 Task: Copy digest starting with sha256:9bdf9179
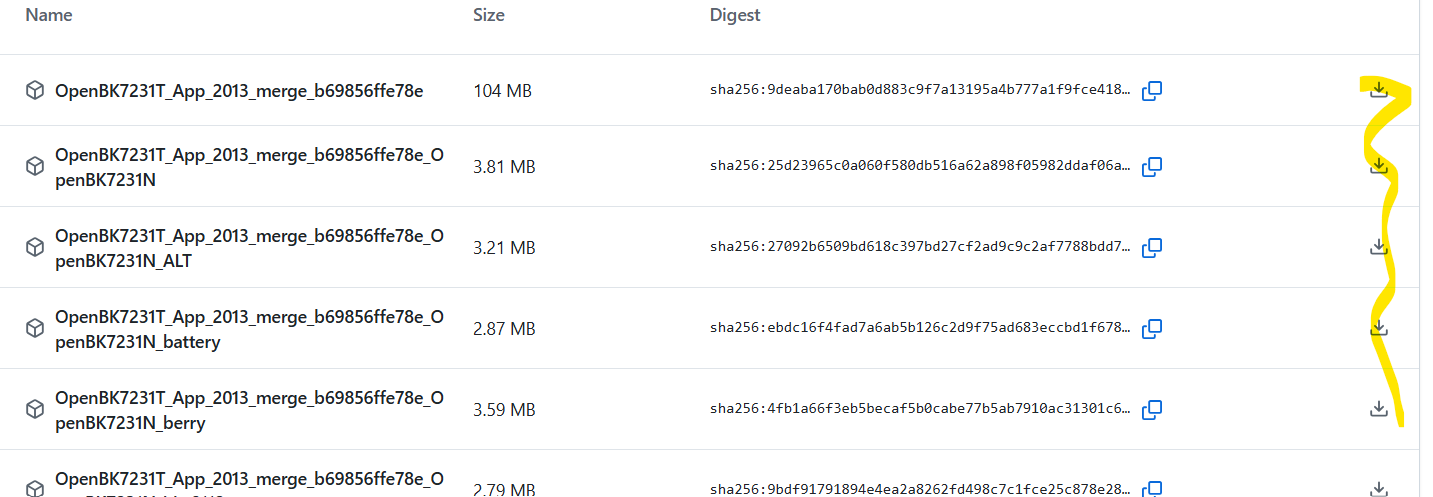[x=1152, y=489]
